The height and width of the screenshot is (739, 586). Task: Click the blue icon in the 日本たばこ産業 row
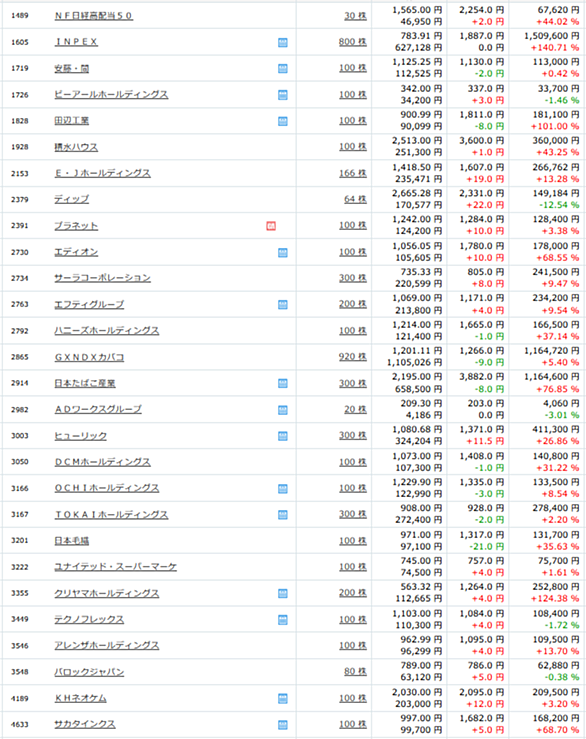click(x=283, y=384)
